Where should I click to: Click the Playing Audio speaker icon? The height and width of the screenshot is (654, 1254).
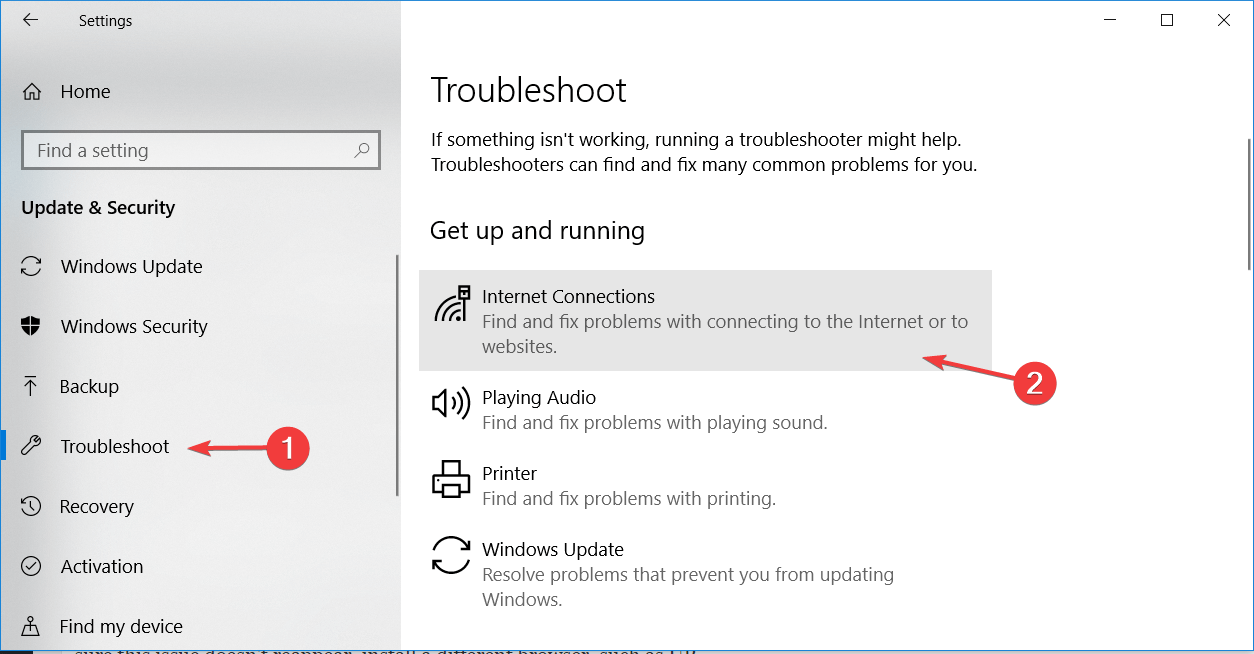tap(450, 403)
